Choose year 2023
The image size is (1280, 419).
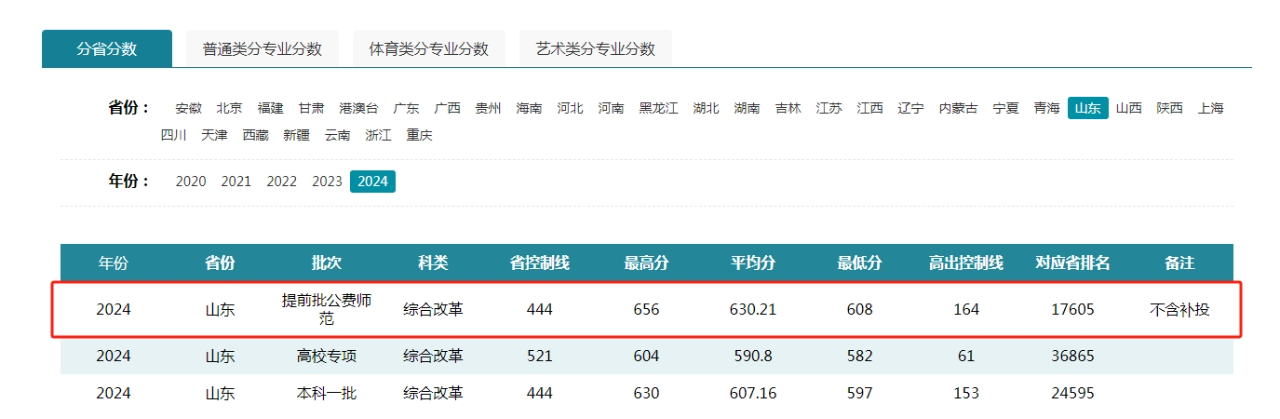(x=327, y=181)
